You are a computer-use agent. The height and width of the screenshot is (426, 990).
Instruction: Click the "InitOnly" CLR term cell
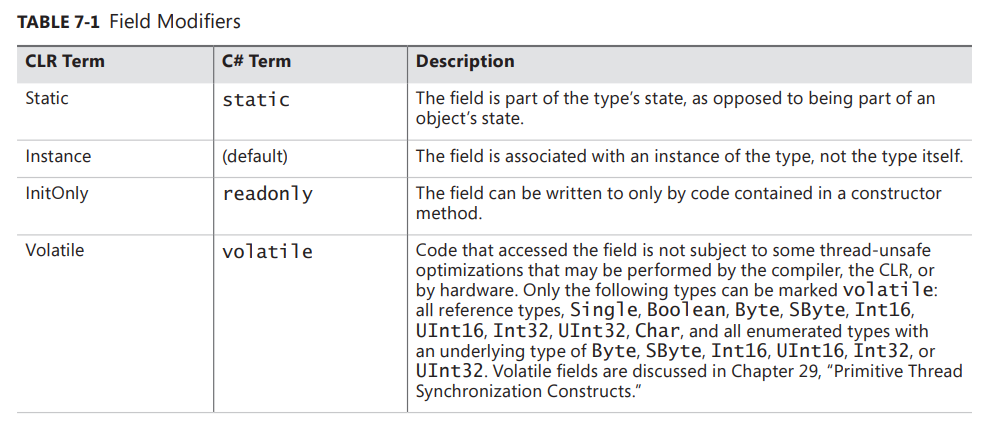[56, 193]
